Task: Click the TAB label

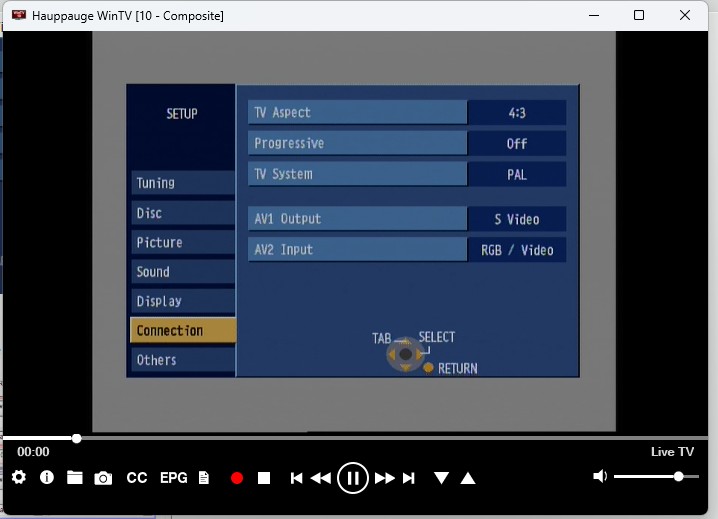Action: (381, 339)
